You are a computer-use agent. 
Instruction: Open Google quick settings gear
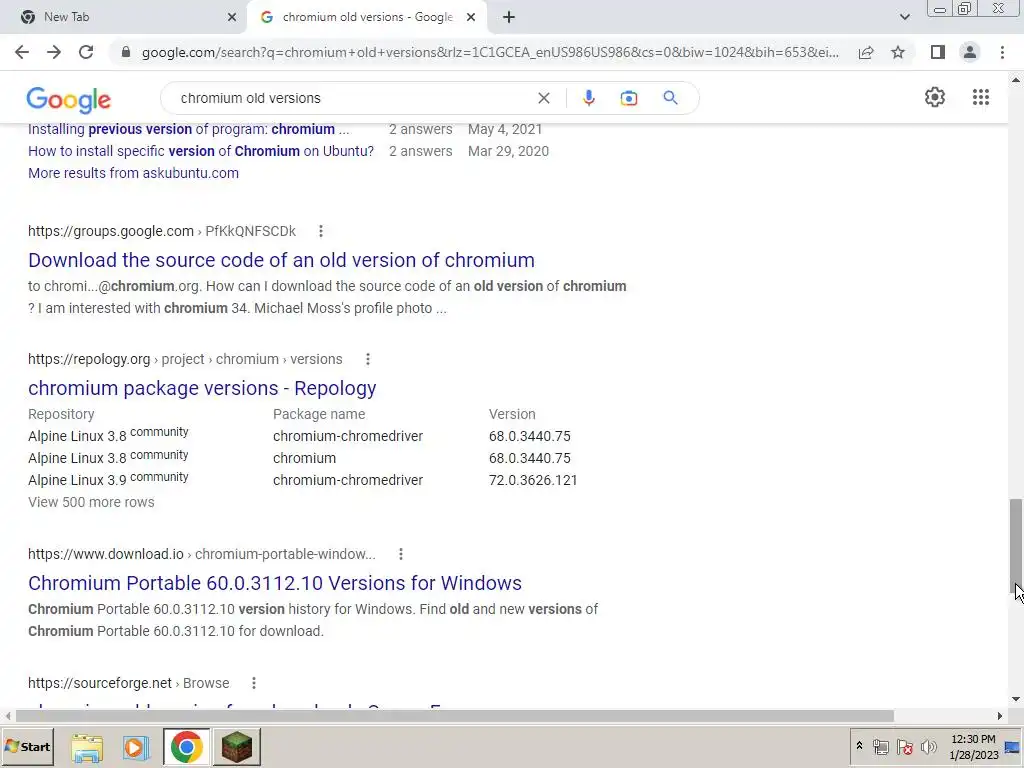(935, 97)
